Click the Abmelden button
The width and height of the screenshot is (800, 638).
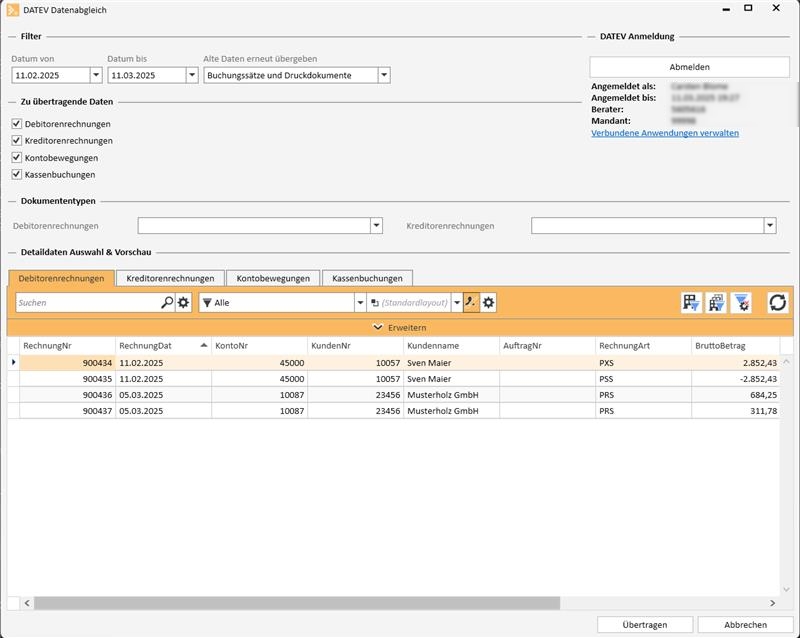point(689,67)
